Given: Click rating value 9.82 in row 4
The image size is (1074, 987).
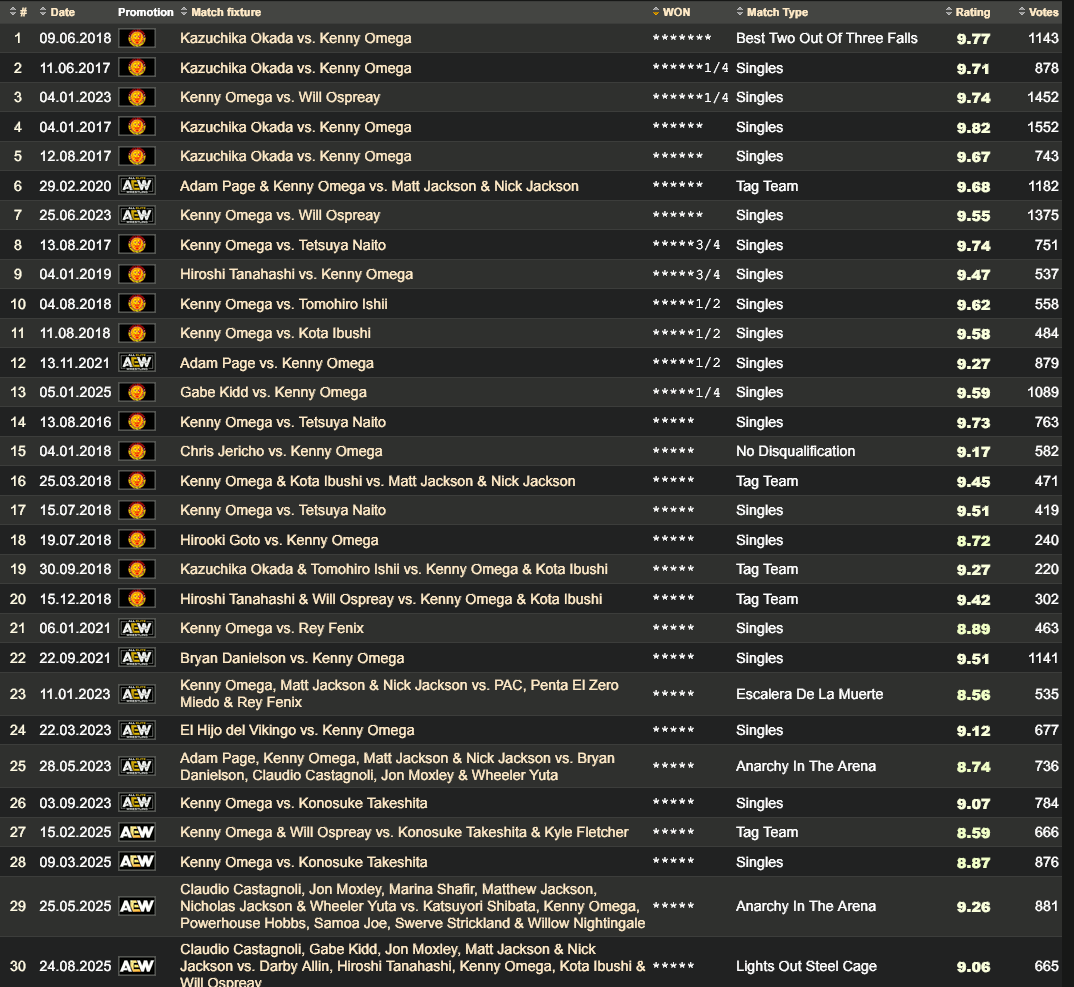Looking at the screenshot, I should point(973,127).
